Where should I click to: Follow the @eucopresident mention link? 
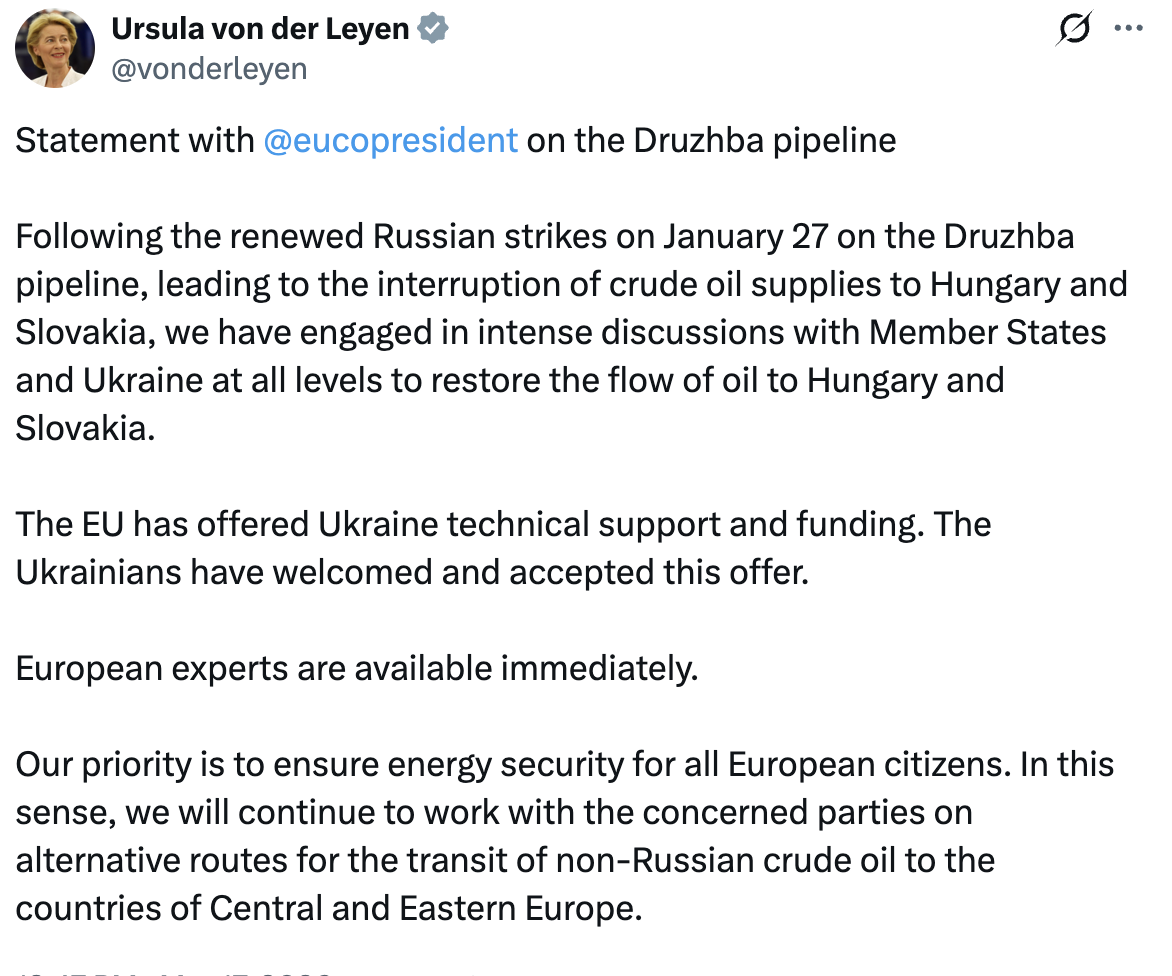pyautogui.click(x=390, y=140)
